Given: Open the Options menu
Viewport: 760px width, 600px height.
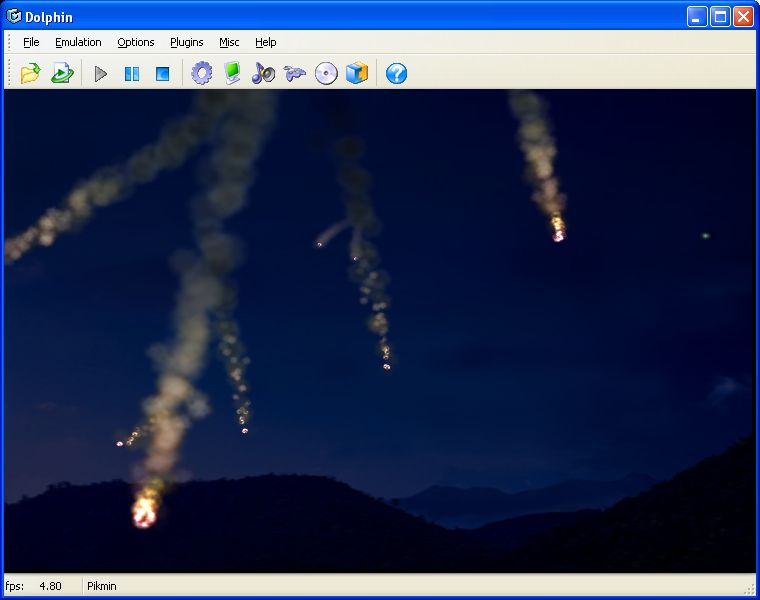Looking at the screenshot, I should coord(136,42).
